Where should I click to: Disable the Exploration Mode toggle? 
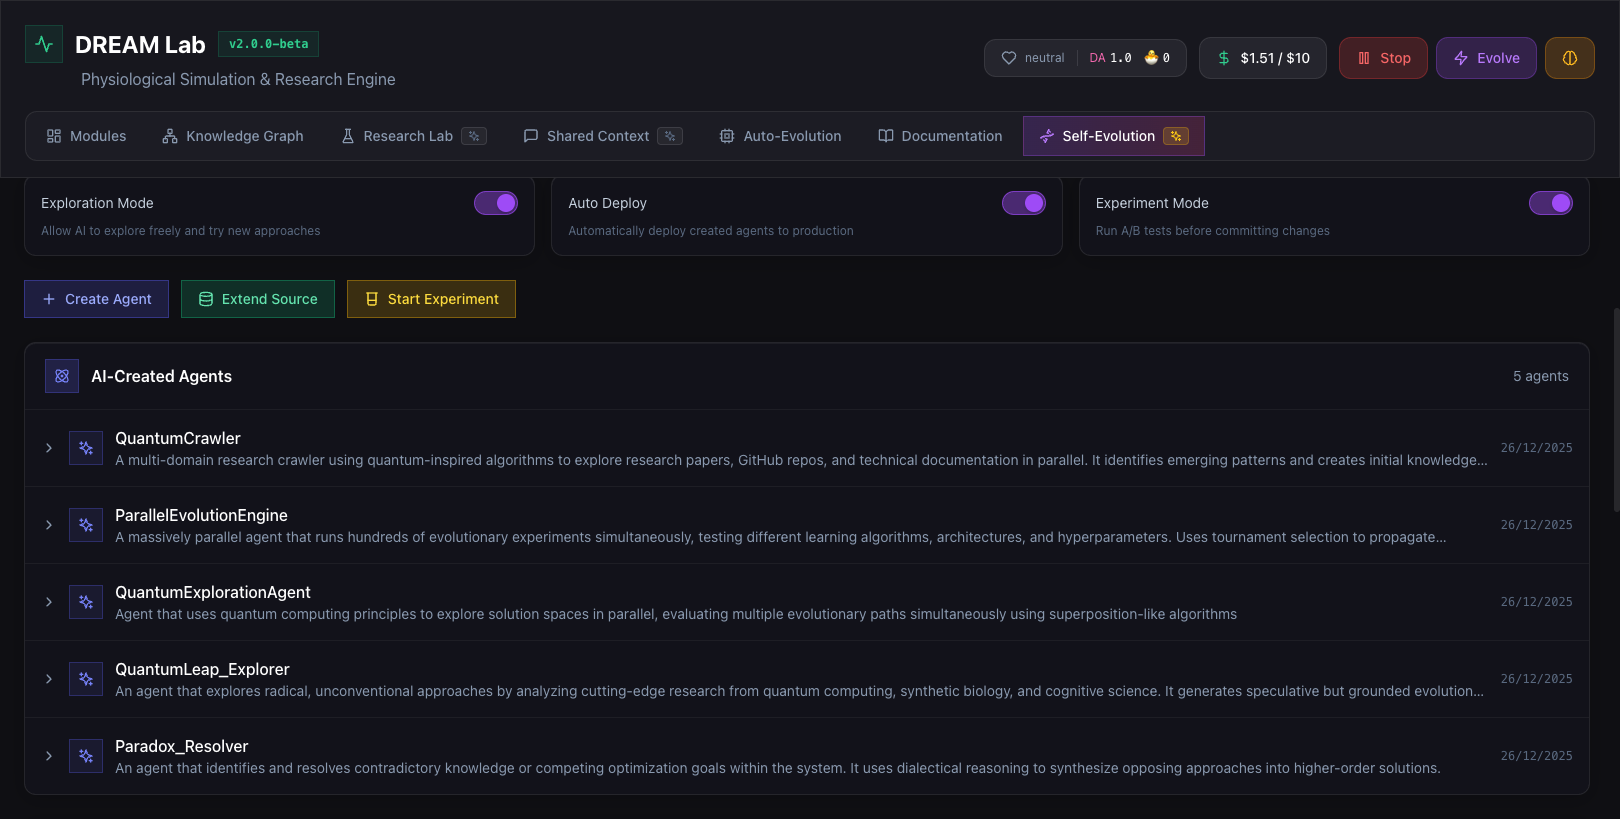pyautogui.click(x=496, y=203)
